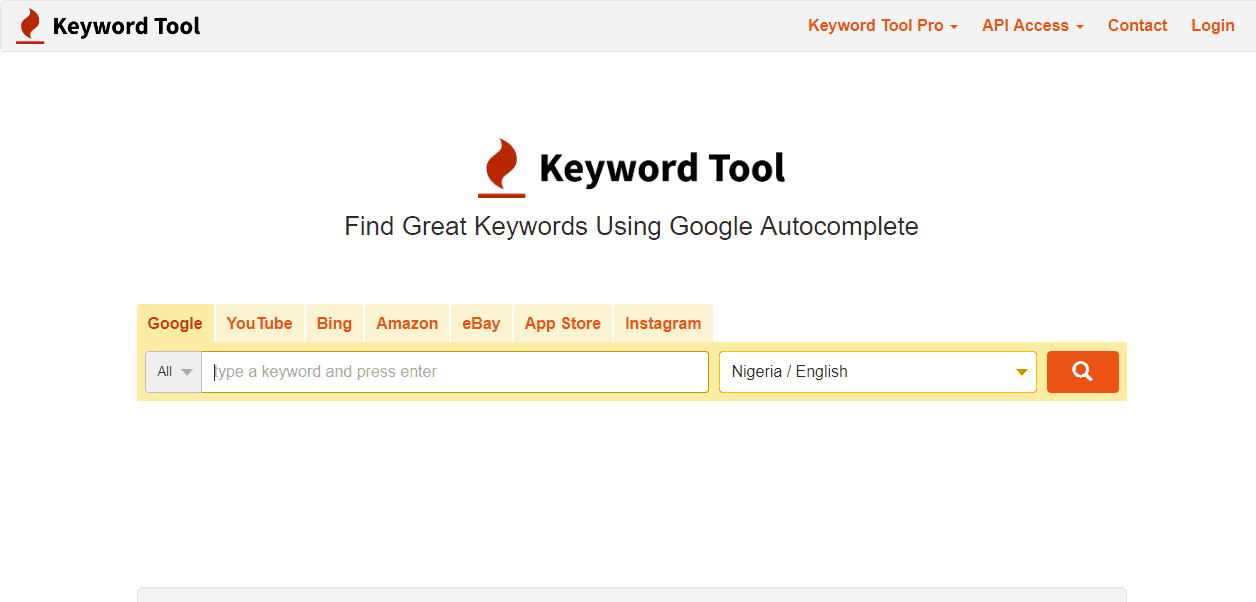Switch to the eBay tab

click(481, 324)
